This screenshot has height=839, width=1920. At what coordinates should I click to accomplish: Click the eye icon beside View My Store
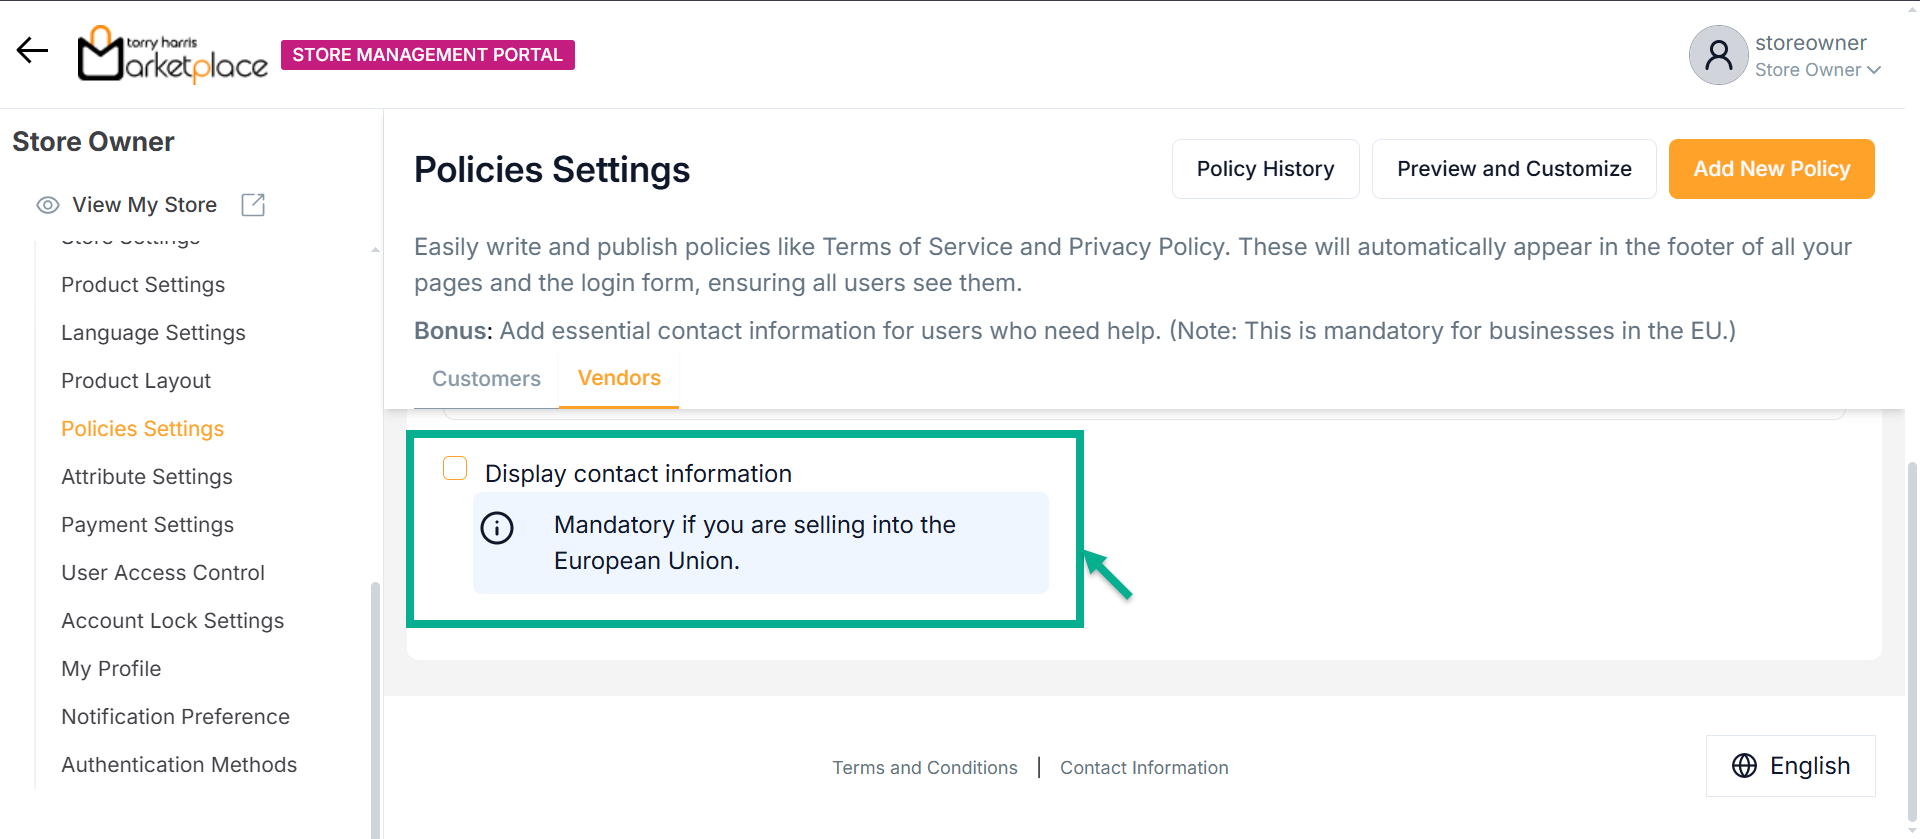click(47, 205)
